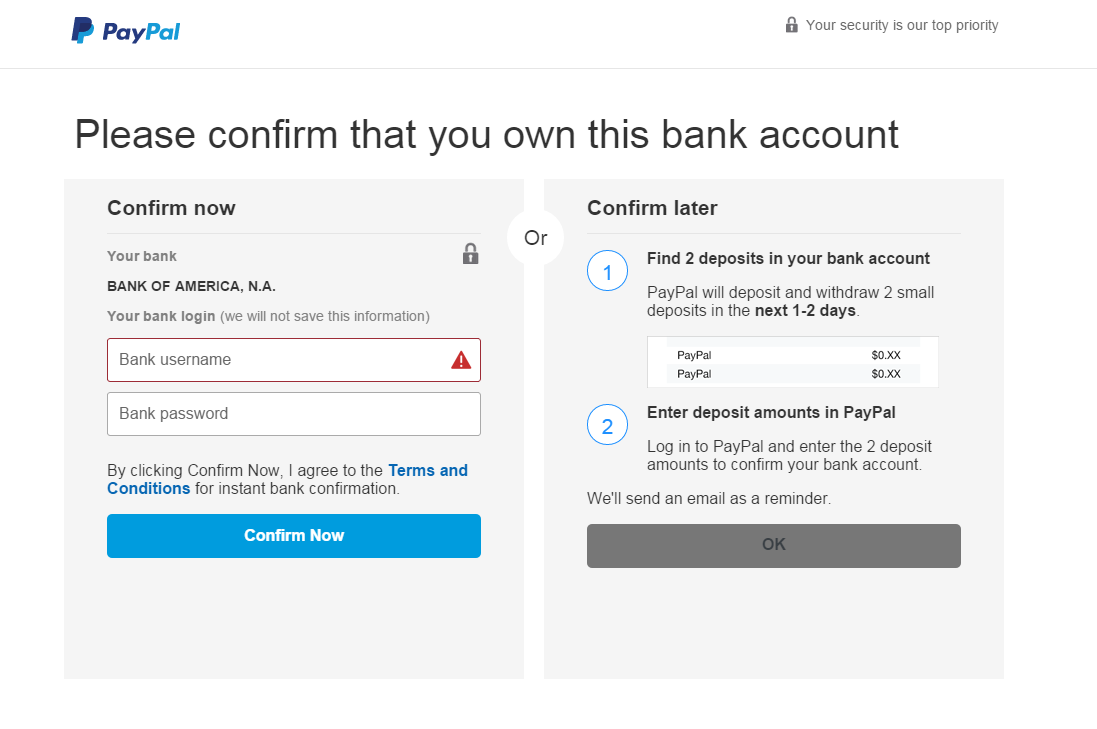Click the BANK OF AMERICA, N.A. name
Screen dimensions: 1097x729
point(191,286)
